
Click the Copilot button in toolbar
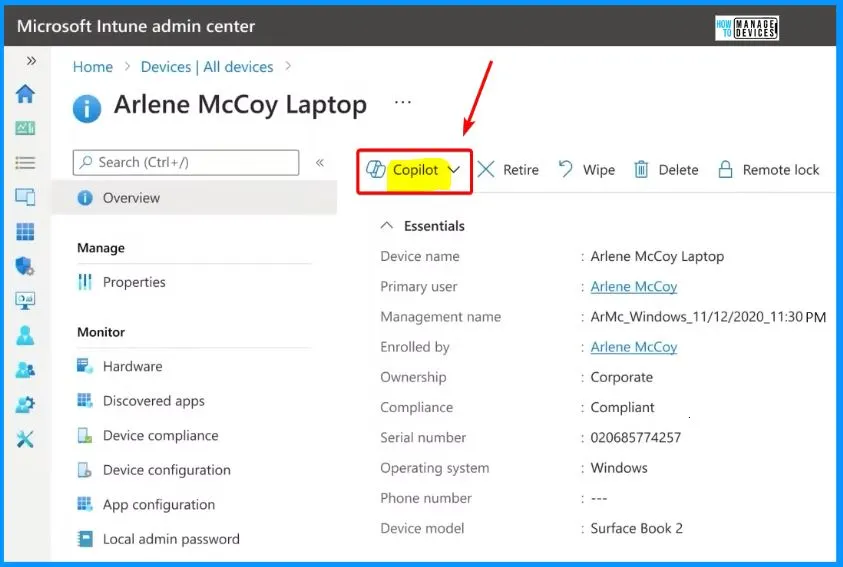415,171
